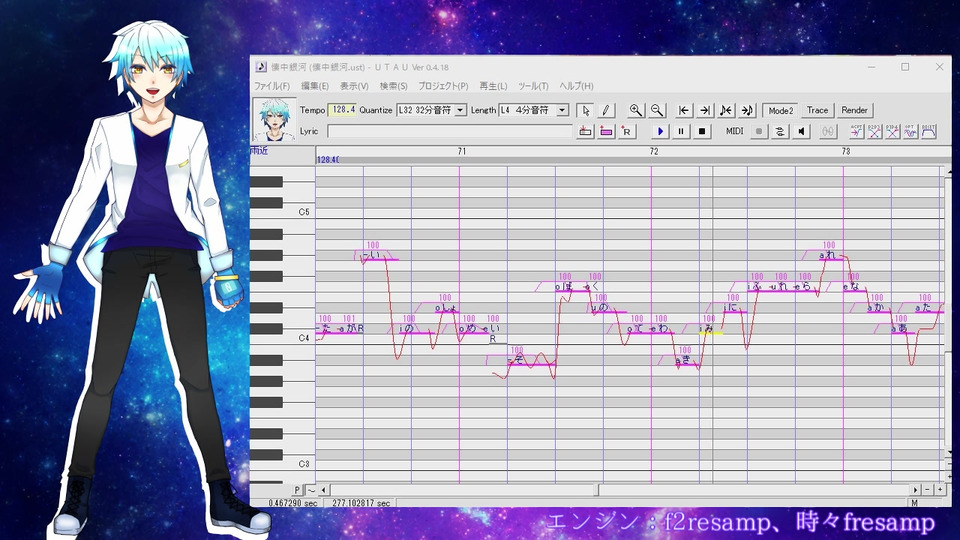Stop playback with the square button
The image size is (960, 540).
[702, 131]
